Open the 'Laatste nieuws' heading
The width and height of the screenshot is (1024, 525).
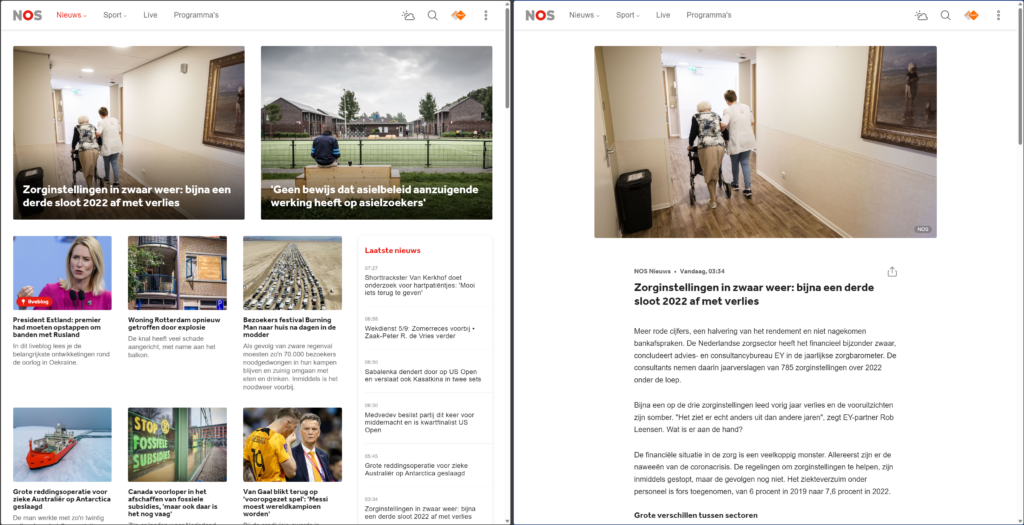392,250
